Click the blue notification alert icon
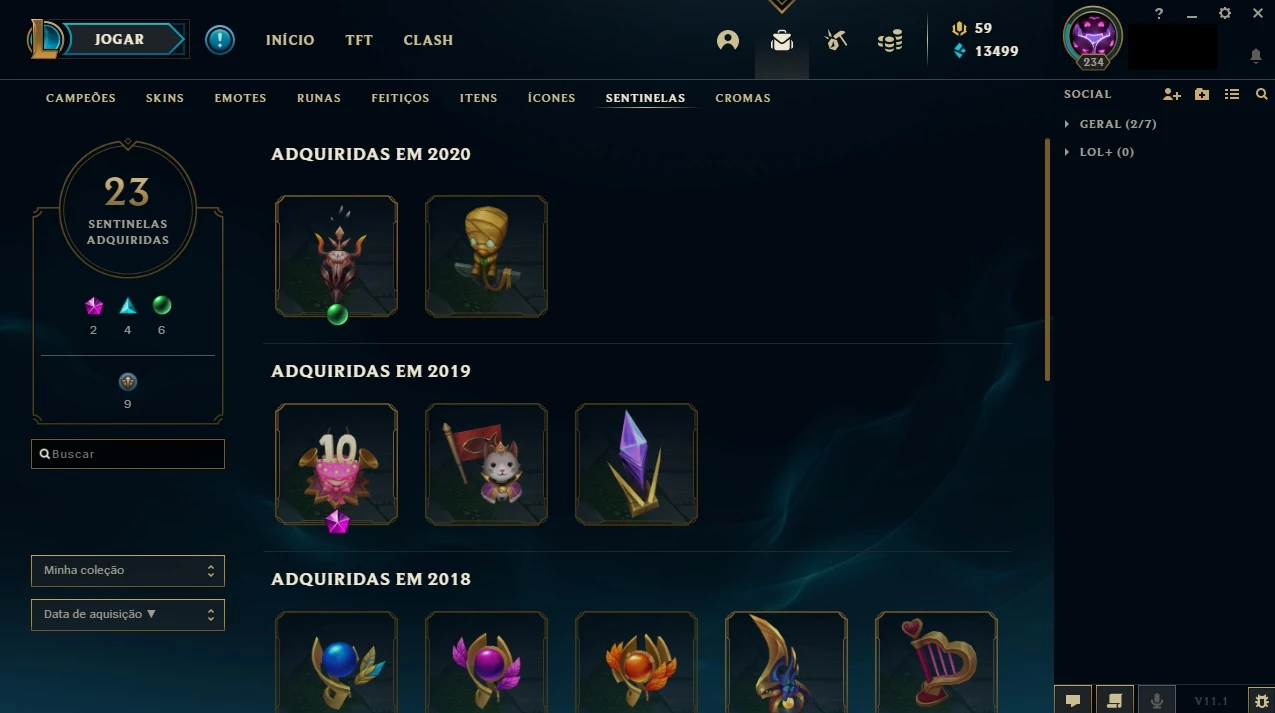The height and width of the screenshot is (713, 1275). (x=220, y=40)
